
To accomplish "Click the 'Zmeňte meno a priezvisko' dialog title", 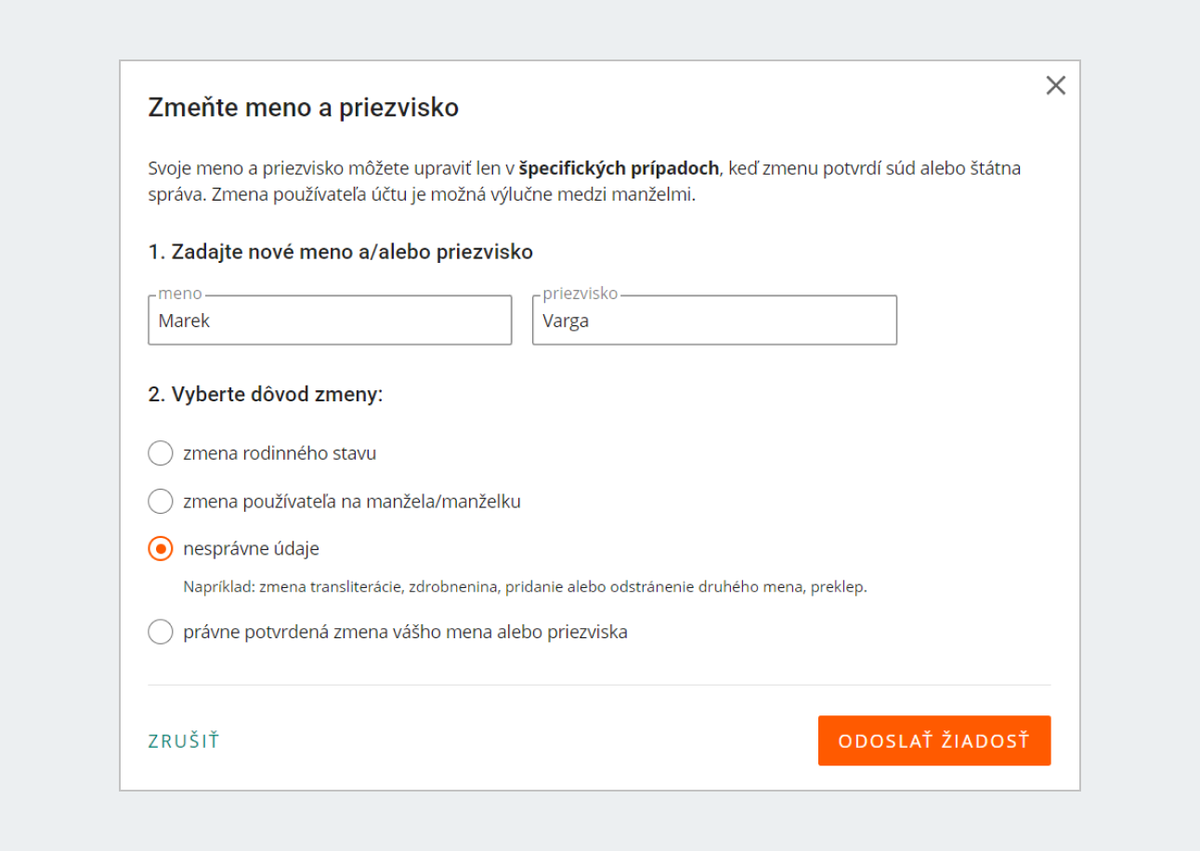I will click(303, 107).
